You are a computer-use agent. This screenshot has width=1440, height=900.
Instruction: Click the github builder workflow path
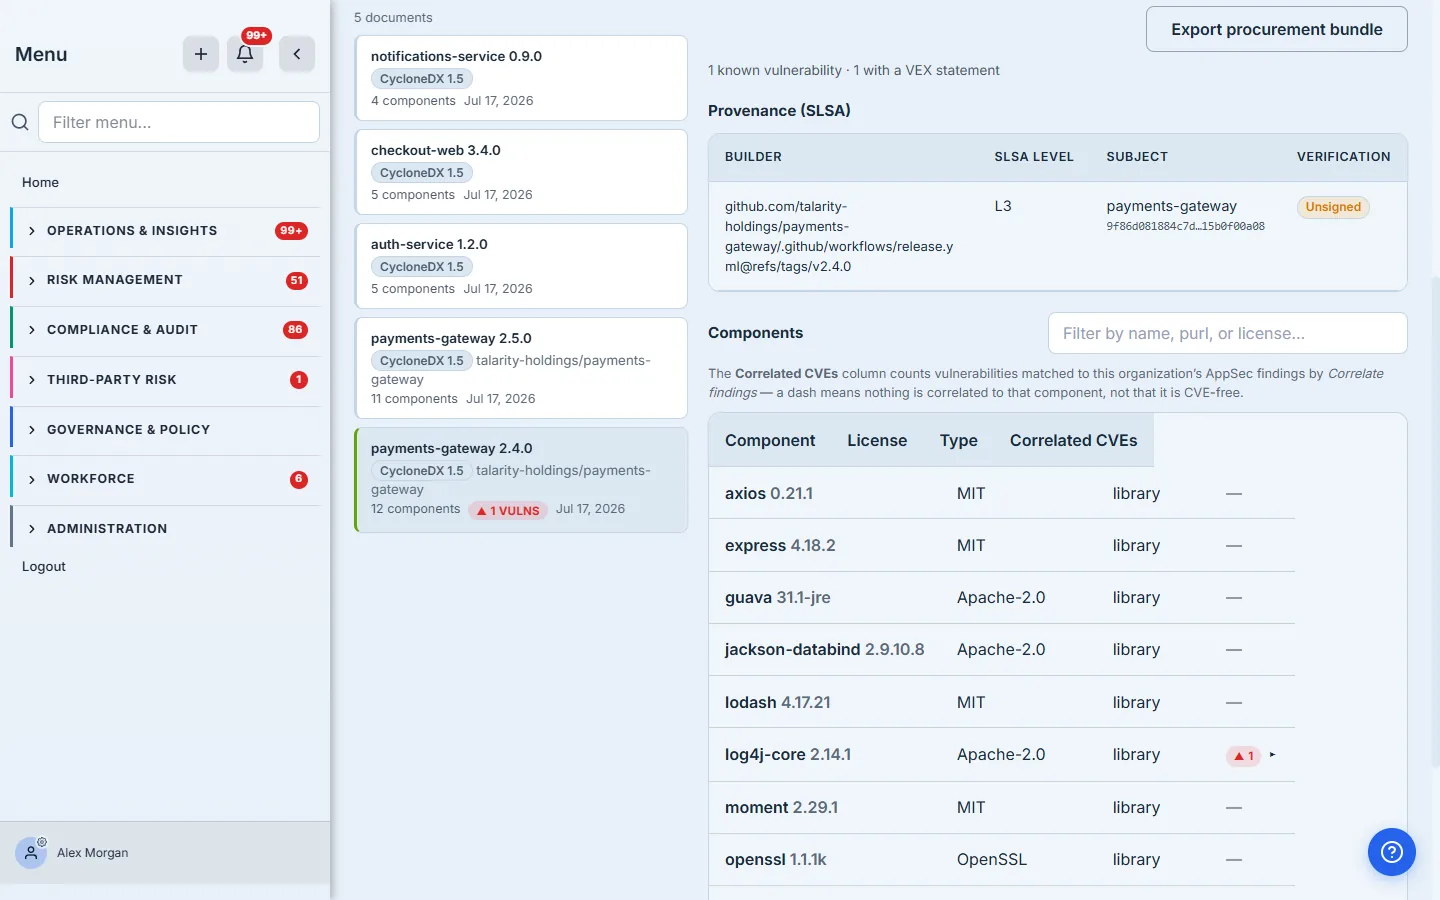coord(839,236)
